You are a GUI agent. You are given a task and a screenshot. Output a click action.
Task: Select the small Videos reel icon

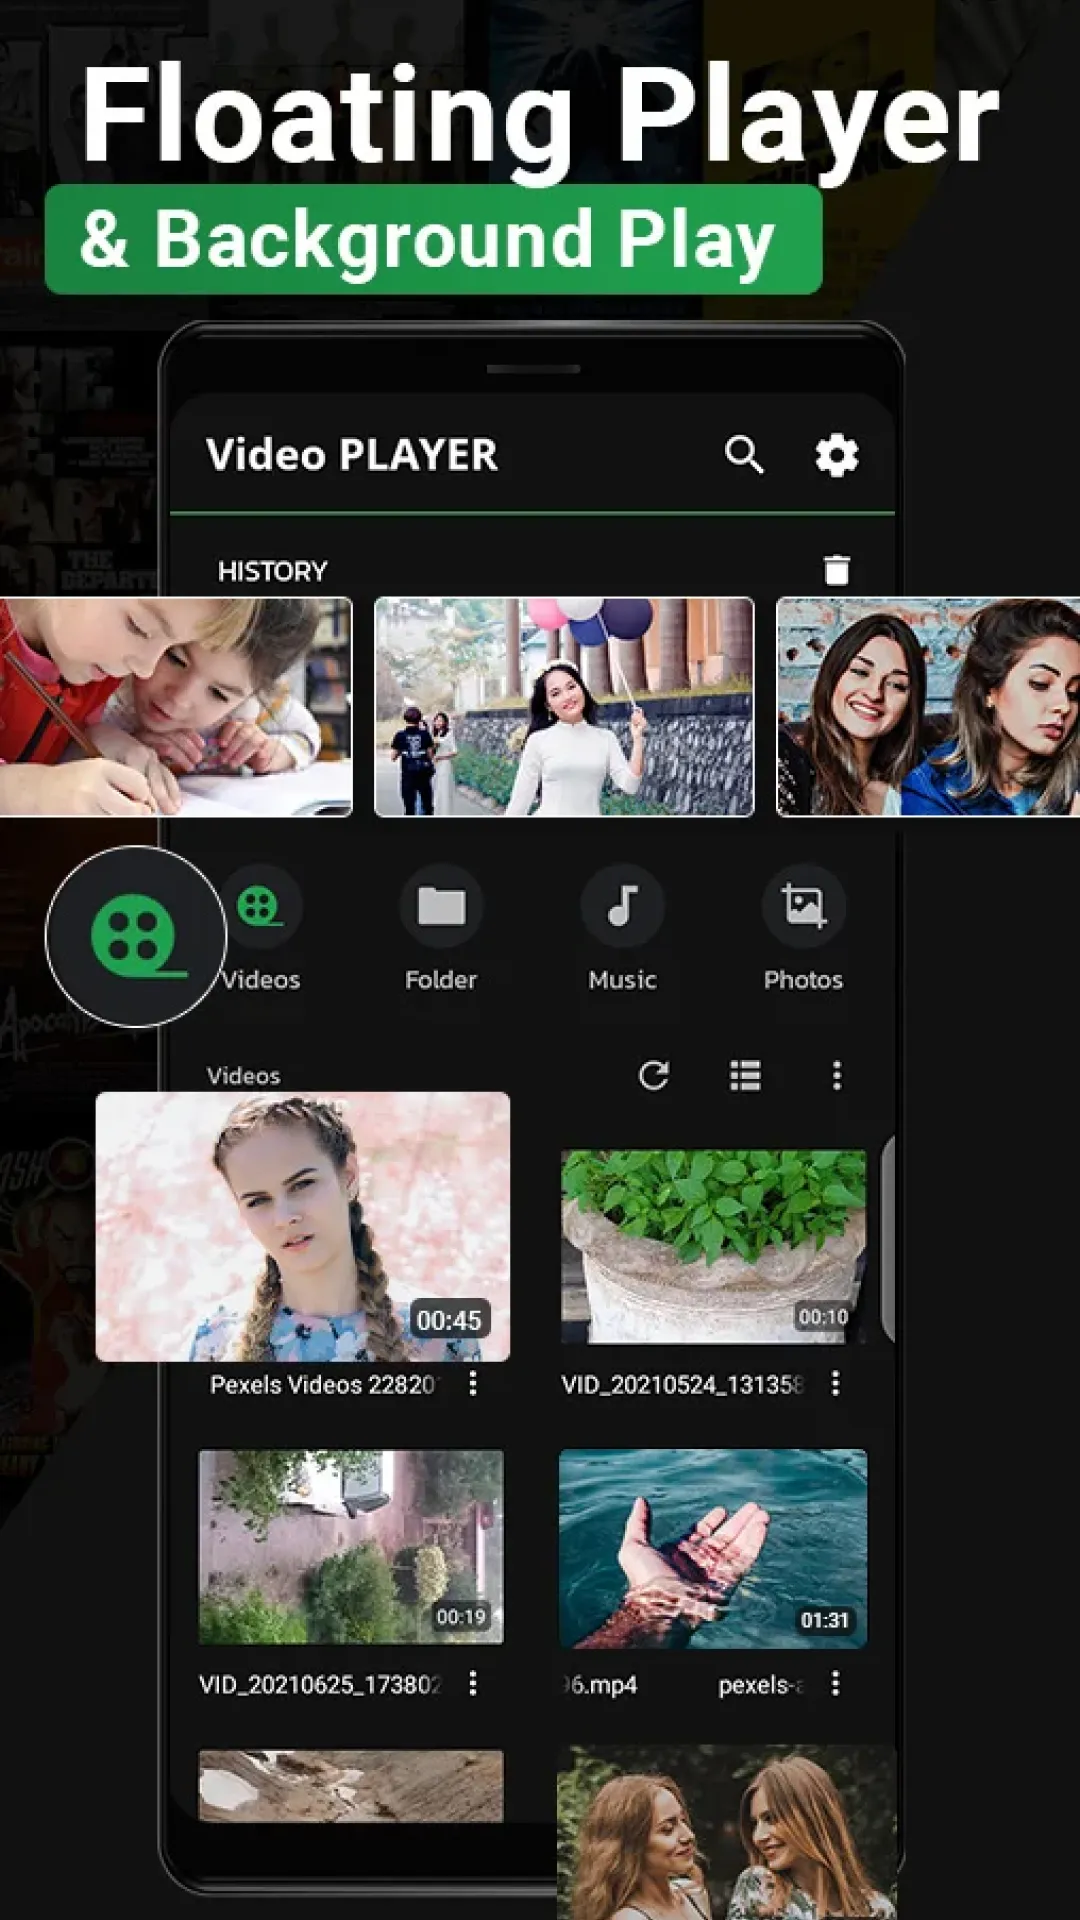click(260, 906)
